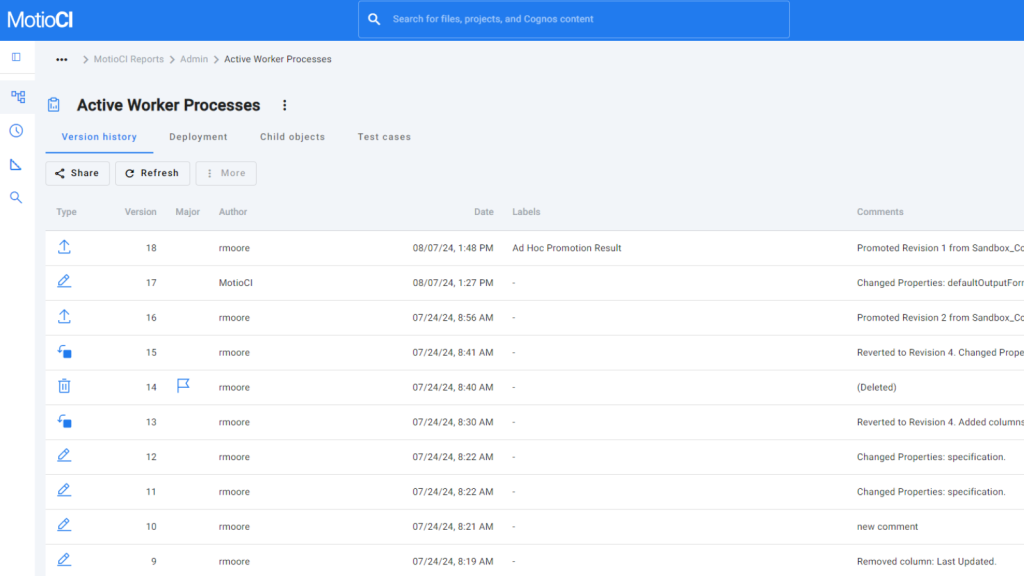Switch to the Child objects tab
The width and height of the screenshot is (1024, 576).
pyautogui.click(x=293, y=137)
